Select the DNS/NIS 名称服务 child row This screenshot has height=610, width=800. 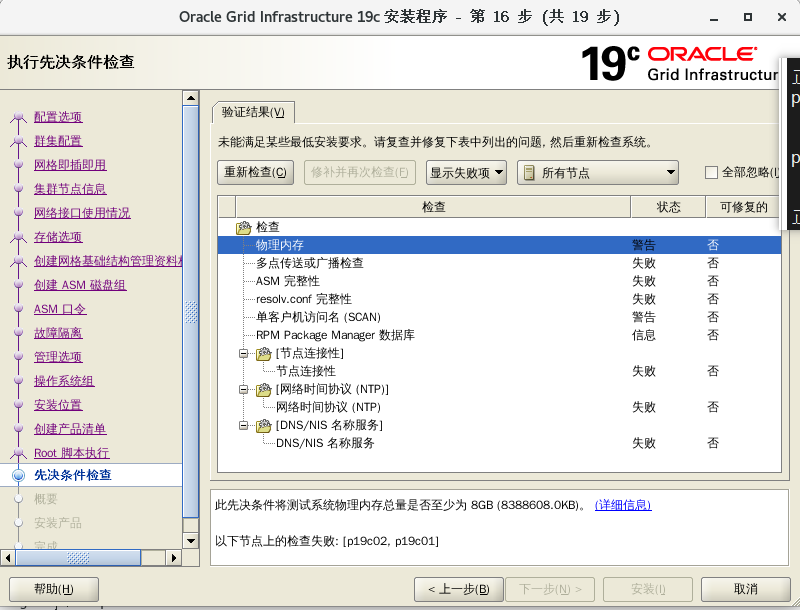pyautogui.click(x=499, y=443)
